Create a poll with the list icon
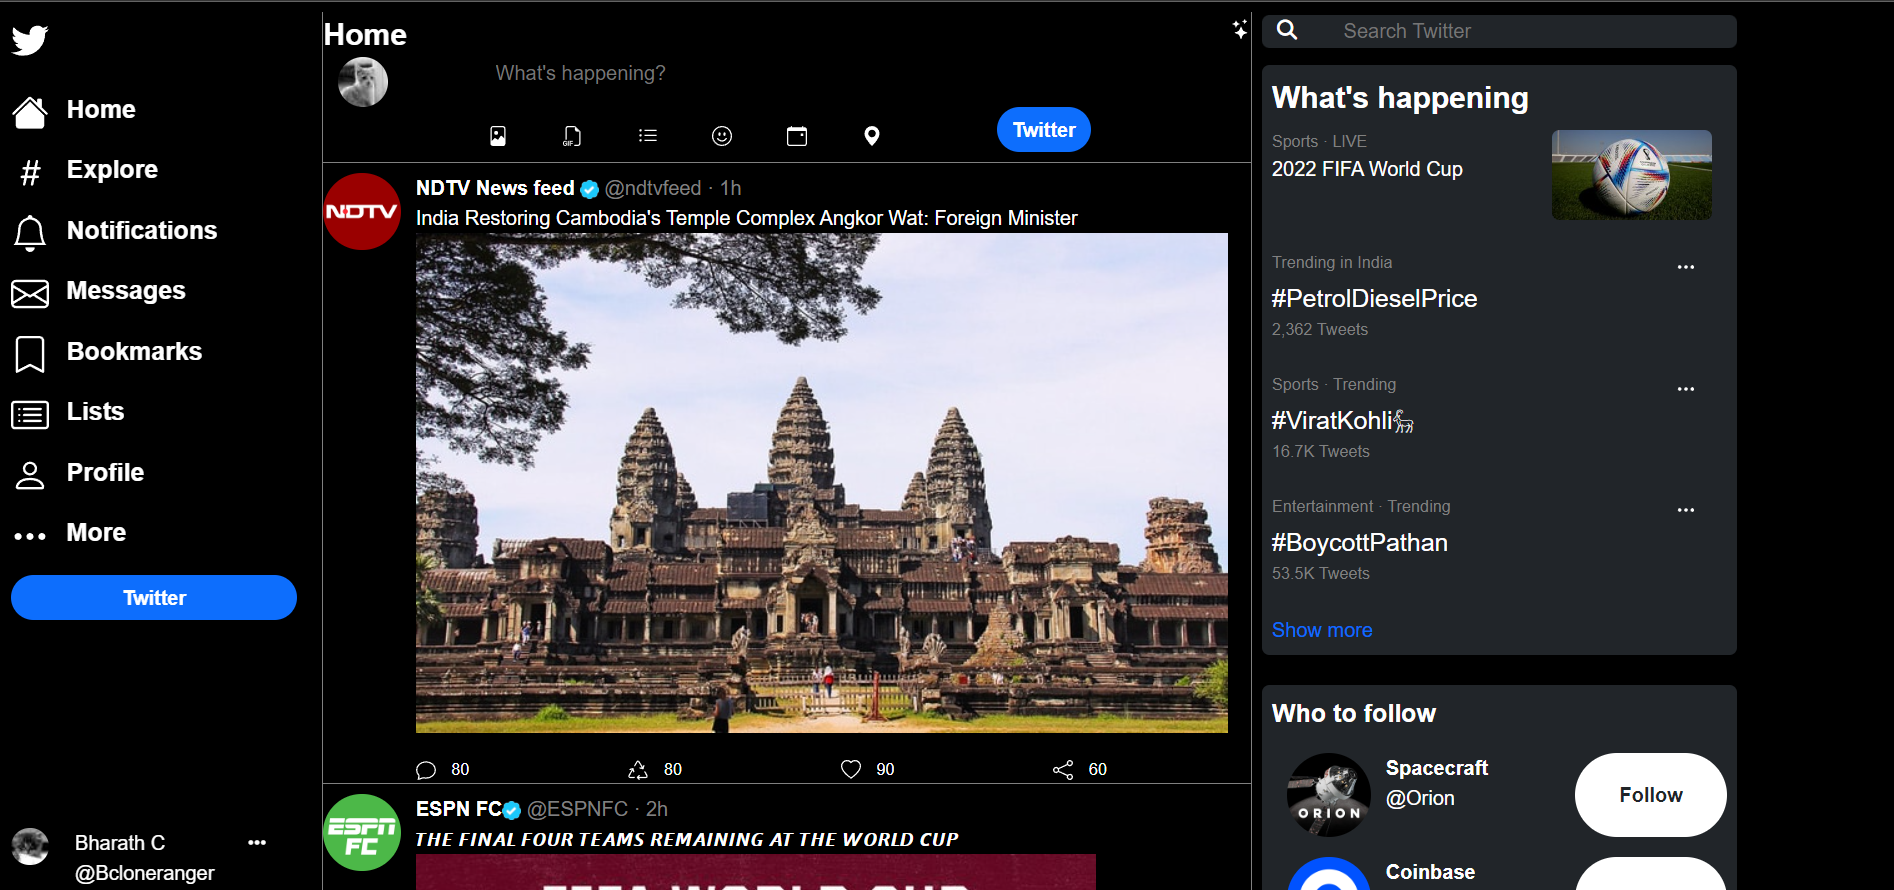1894x890 pixels. (x=648, y=135)
